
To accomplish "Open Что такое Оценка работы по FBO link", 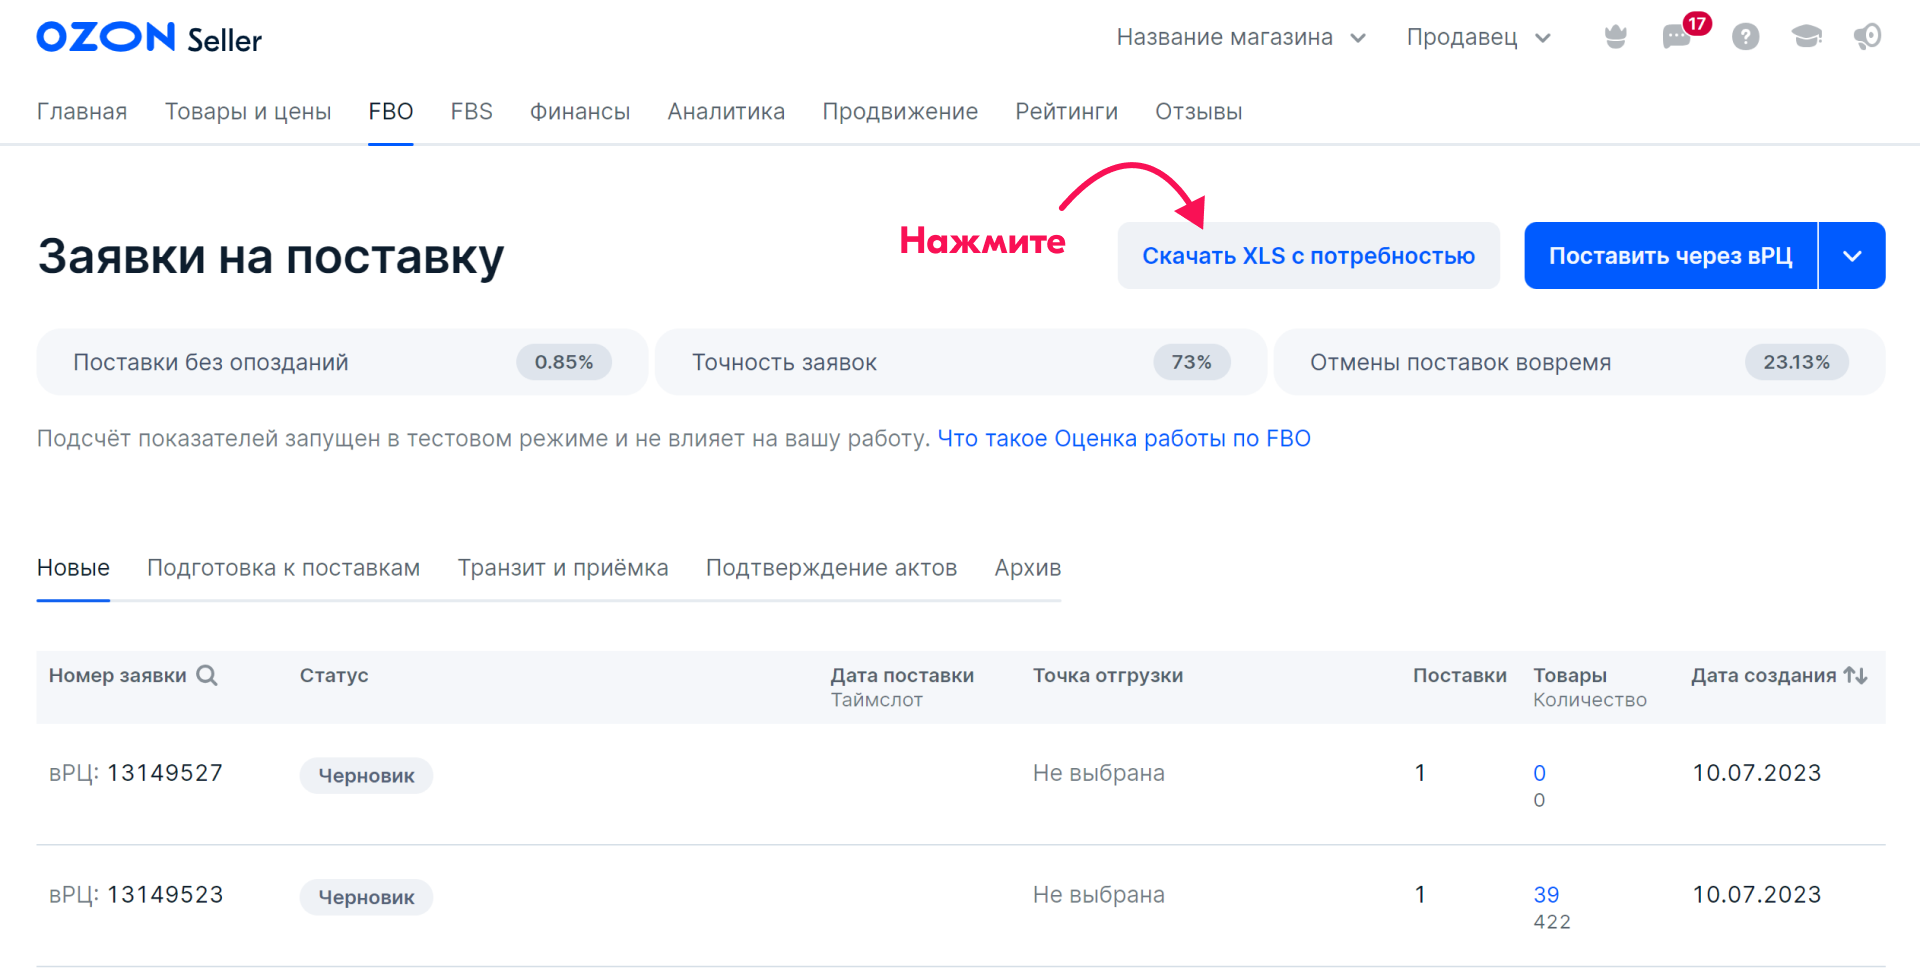I will (1124, 438).
